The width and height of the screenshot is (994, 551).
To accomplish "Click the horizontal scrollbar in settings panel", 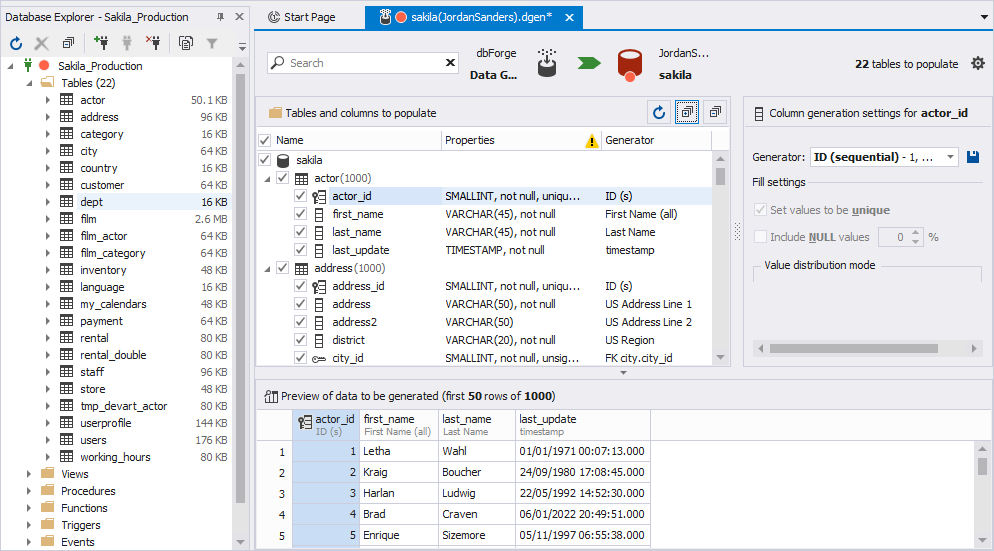I will 853,348.
